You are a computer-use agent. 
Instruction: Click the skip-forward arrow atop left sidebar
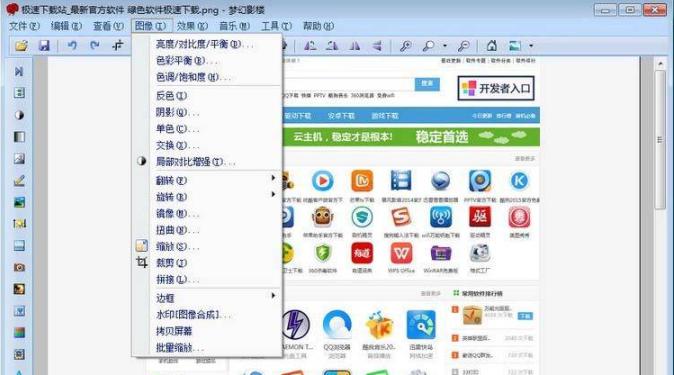19,71
